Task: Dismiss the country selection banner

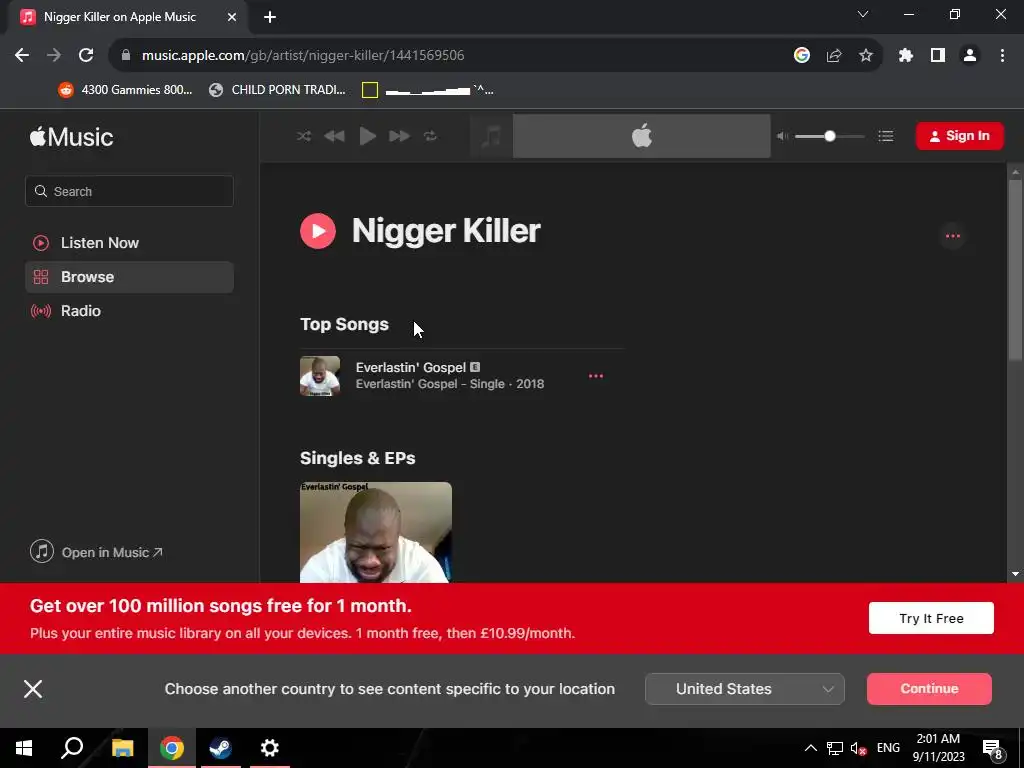Action: (33, 688)
